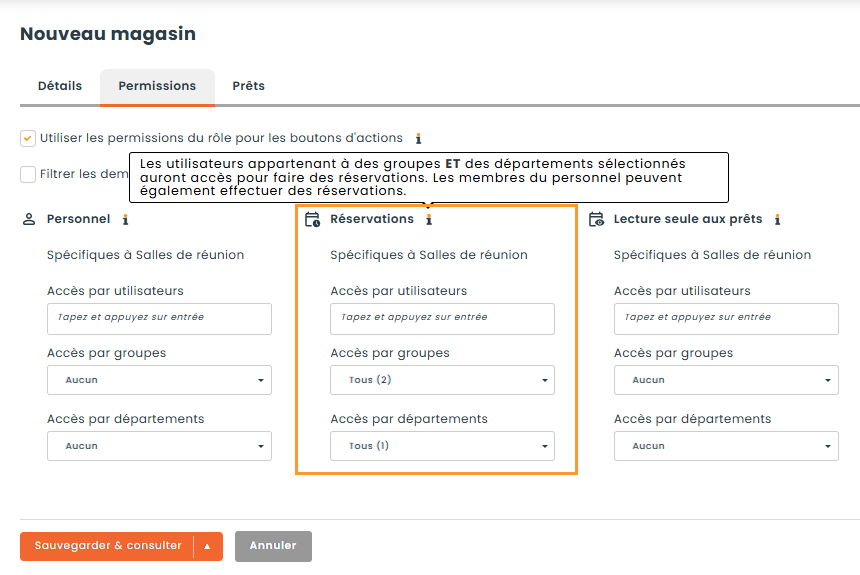Click info icon after role permissions checkbox label
860x575 pixels.
point(418,139)
